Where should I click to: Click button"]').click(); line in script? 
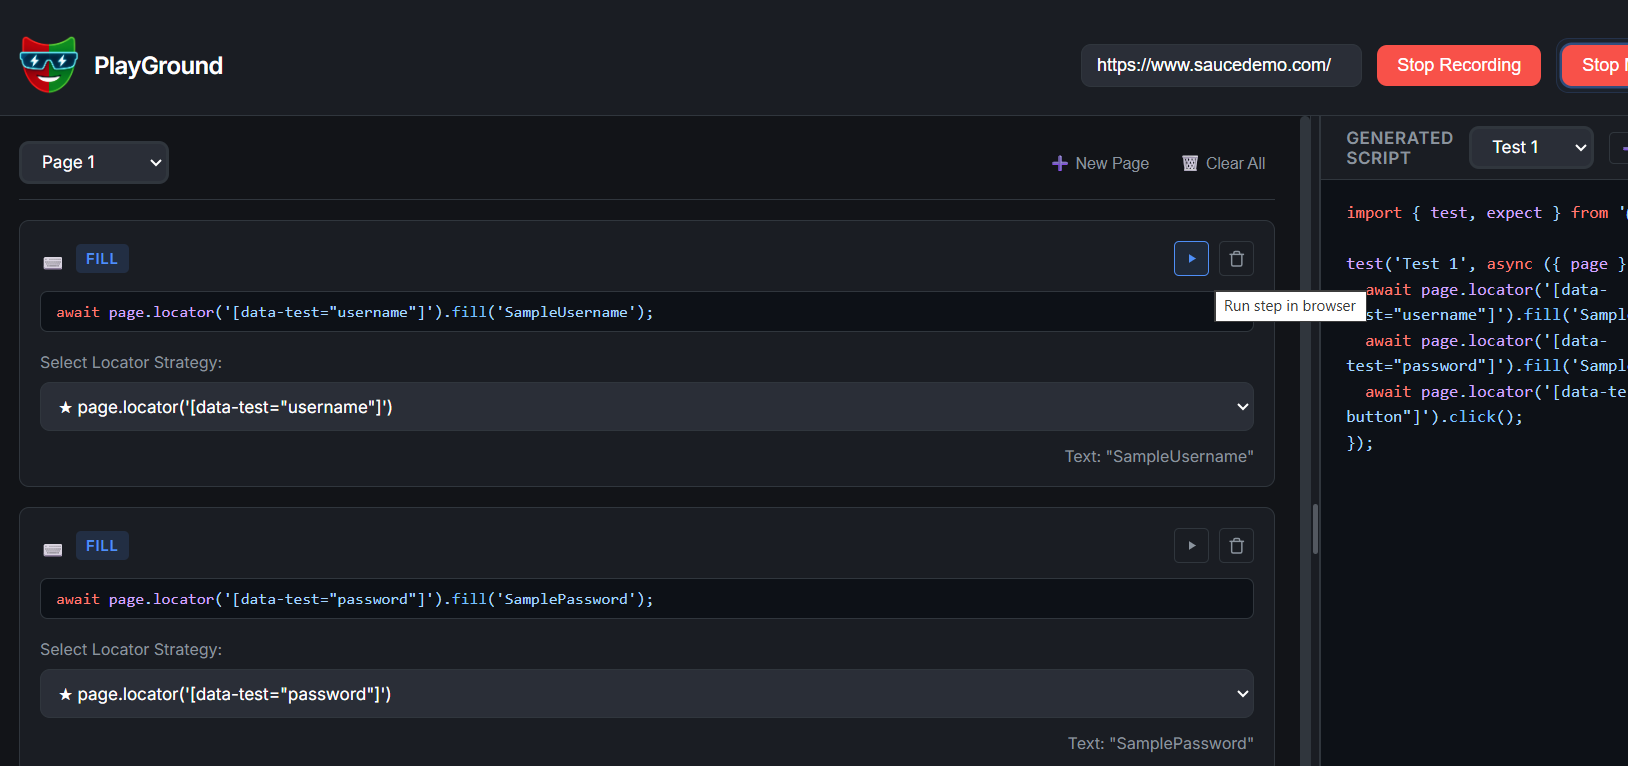[1434, 416]
